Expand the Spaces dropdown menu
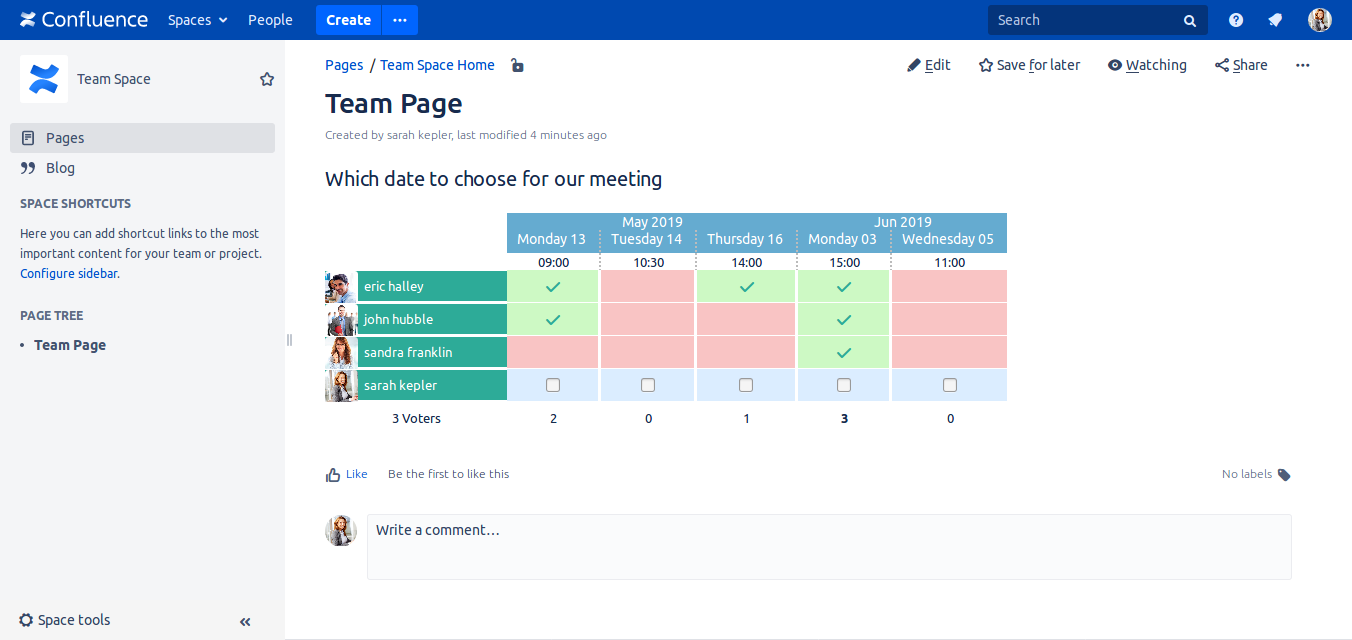 tap(197, 20)
